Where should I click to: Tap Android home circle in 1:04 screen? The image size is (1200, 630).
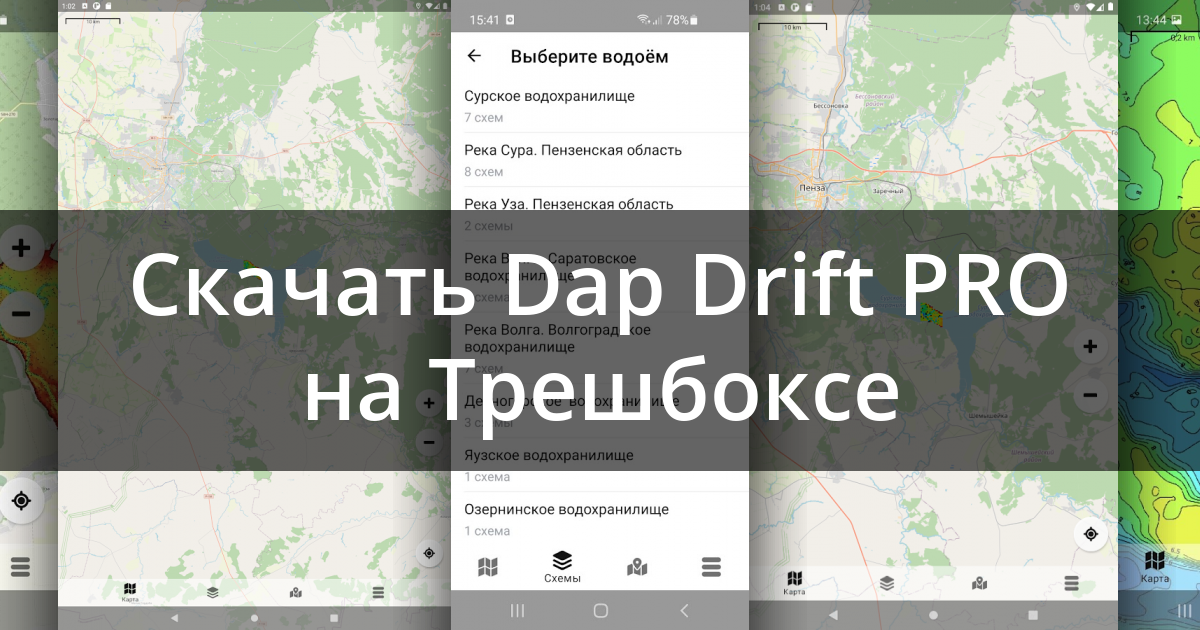pyautogui.click(x=934, y=614)
